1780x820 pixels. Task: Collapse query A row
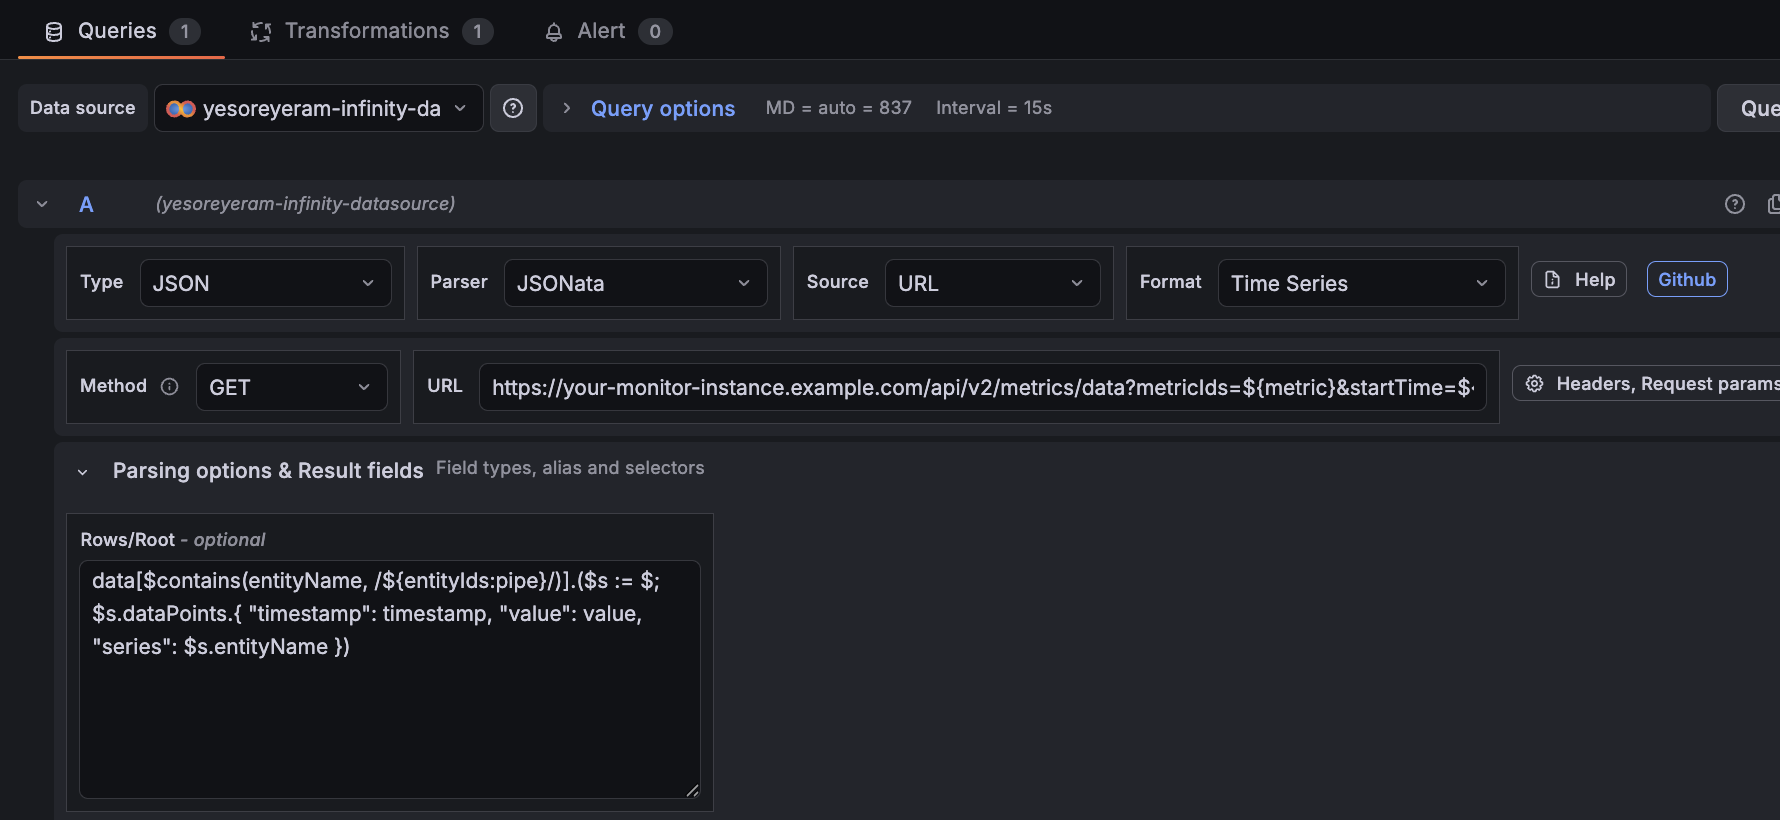(x=42, y=204)
